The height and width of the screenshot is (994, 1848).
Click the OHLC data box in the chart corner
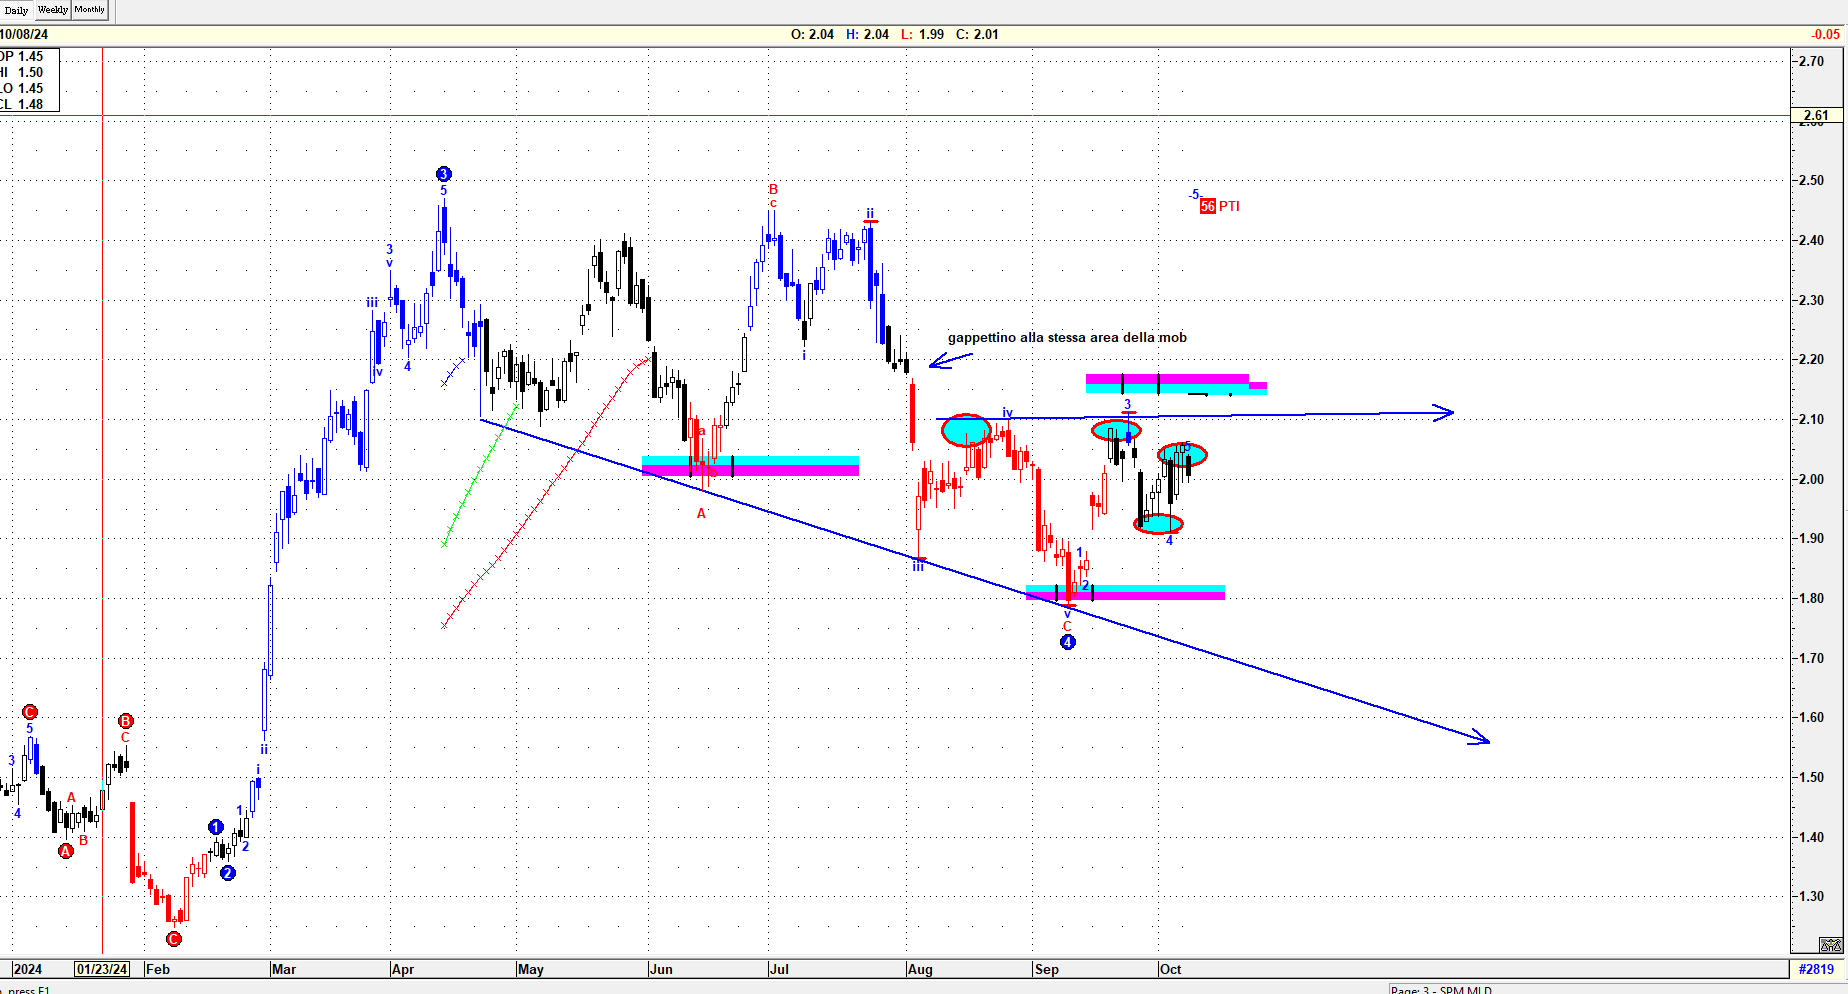point(29,80)
